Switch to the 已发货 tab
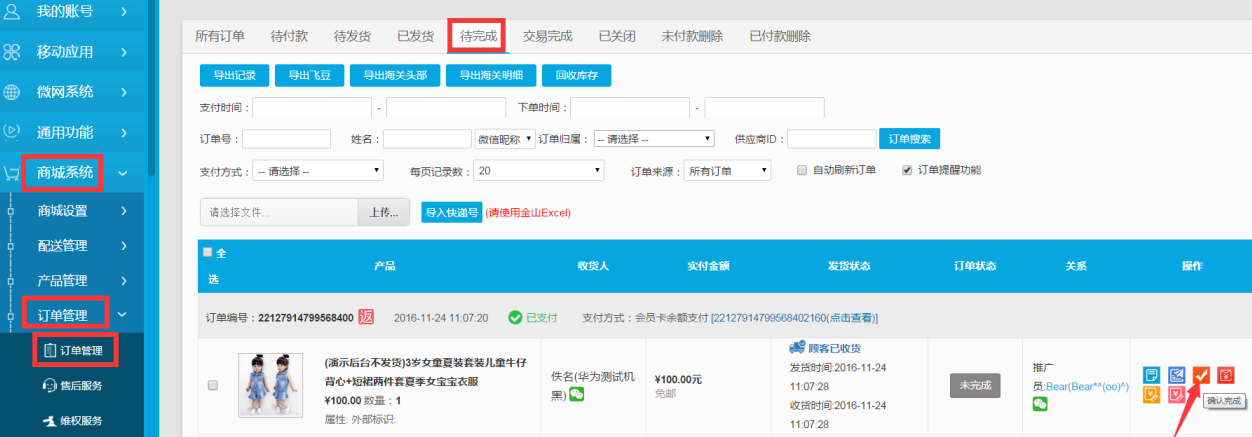The height and width of the screenshot is (437, 1252). click(x=415, y=35)
